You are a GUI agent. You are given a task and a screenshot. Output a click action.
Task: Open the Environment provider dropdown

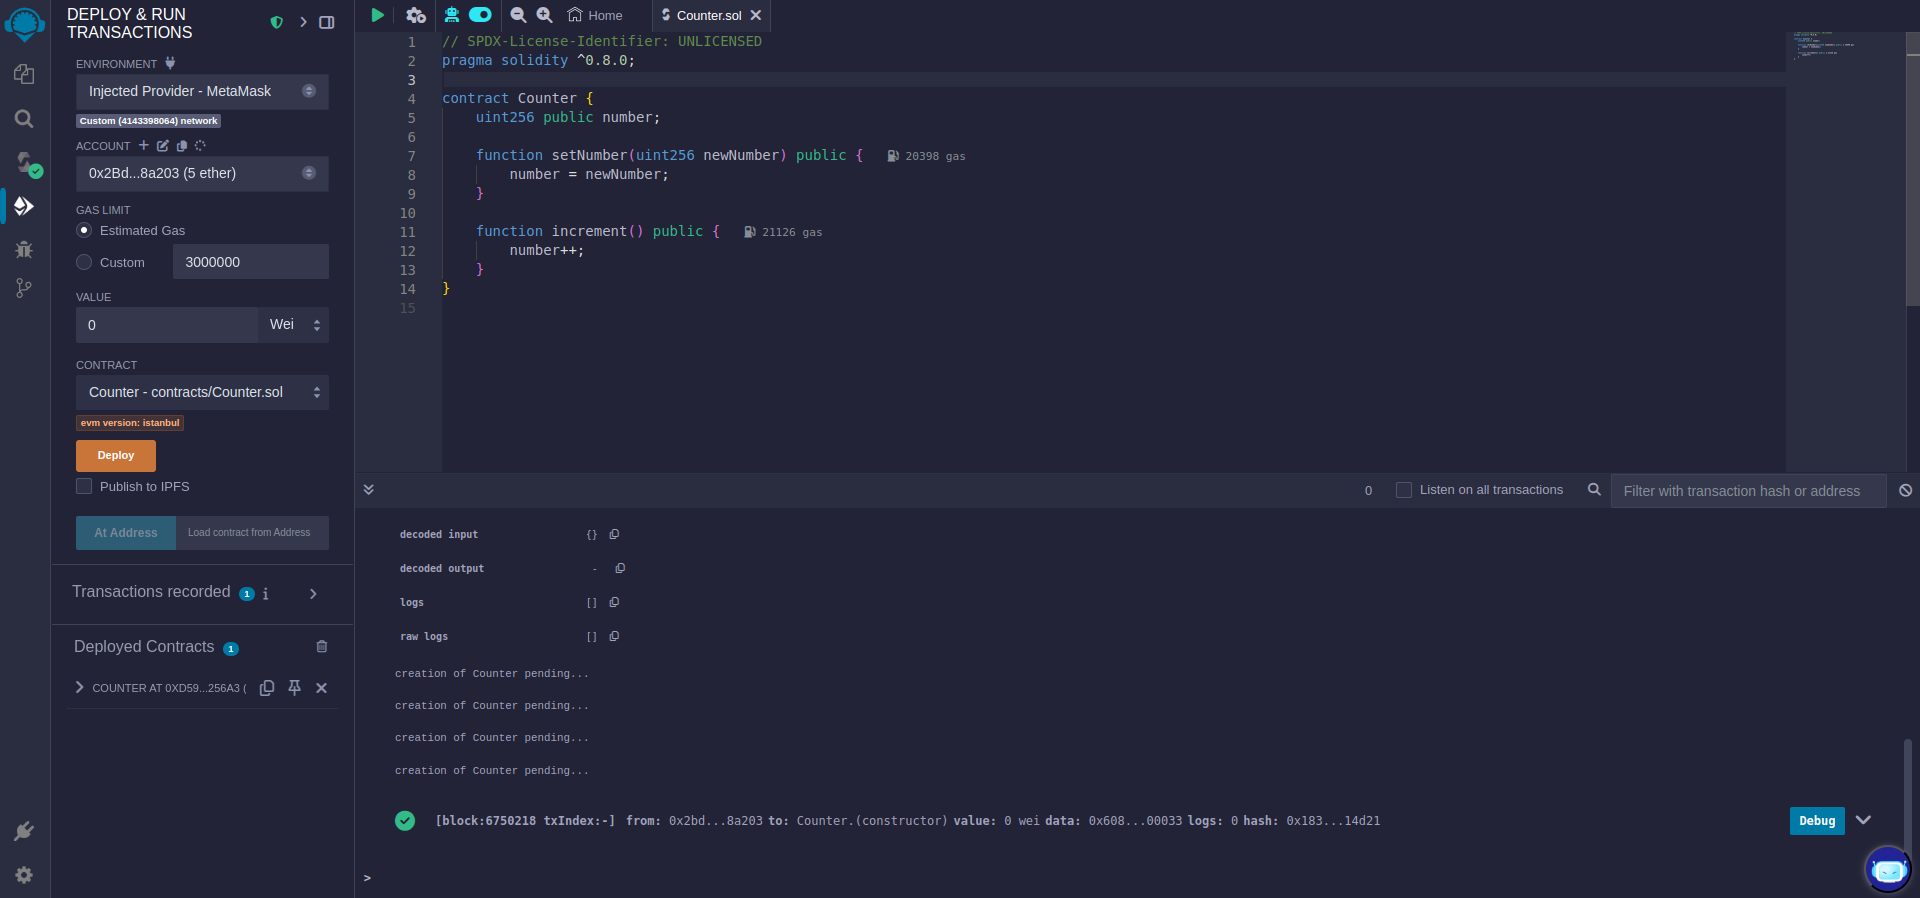(201, 91)
